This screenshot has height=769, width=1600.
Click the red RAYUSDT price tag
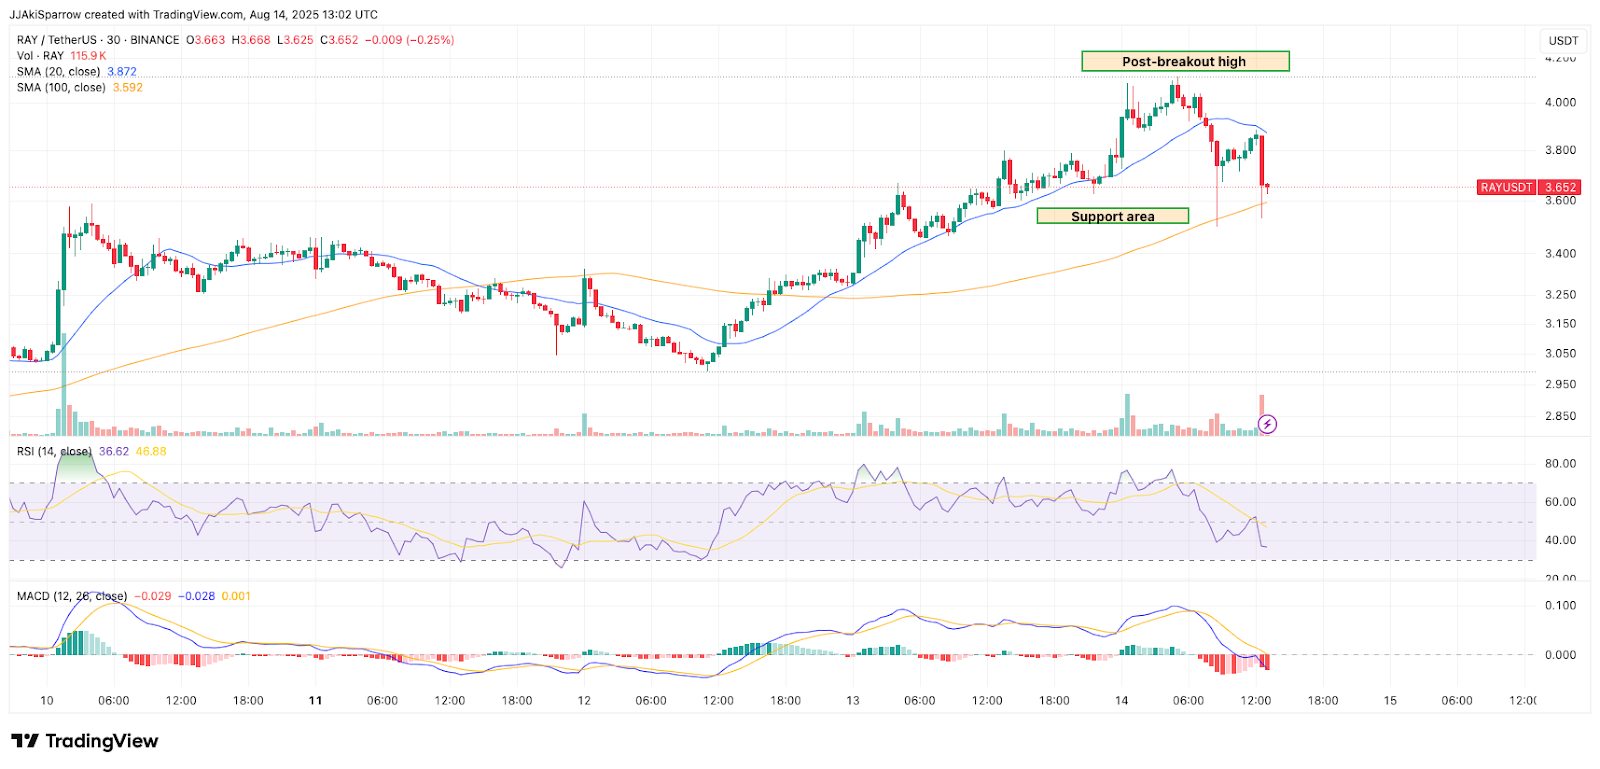coord(1507,187)
